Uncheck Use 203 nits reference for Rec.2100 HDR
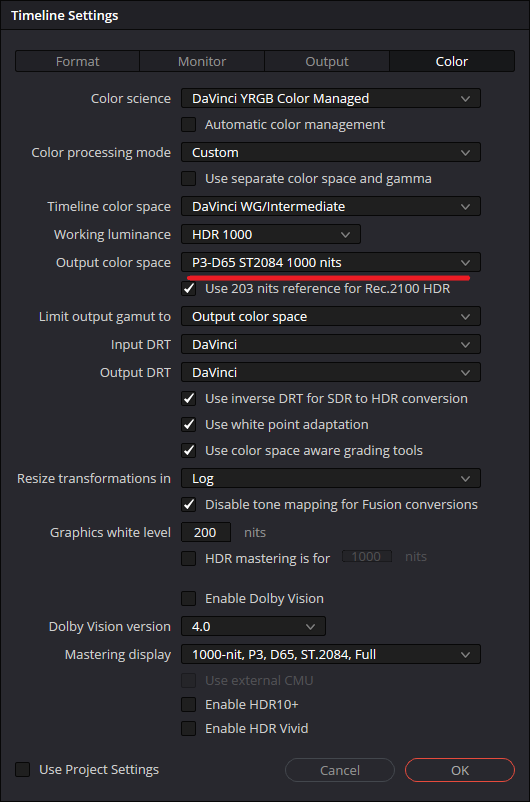The image size is (530, 802). [189, 288]
